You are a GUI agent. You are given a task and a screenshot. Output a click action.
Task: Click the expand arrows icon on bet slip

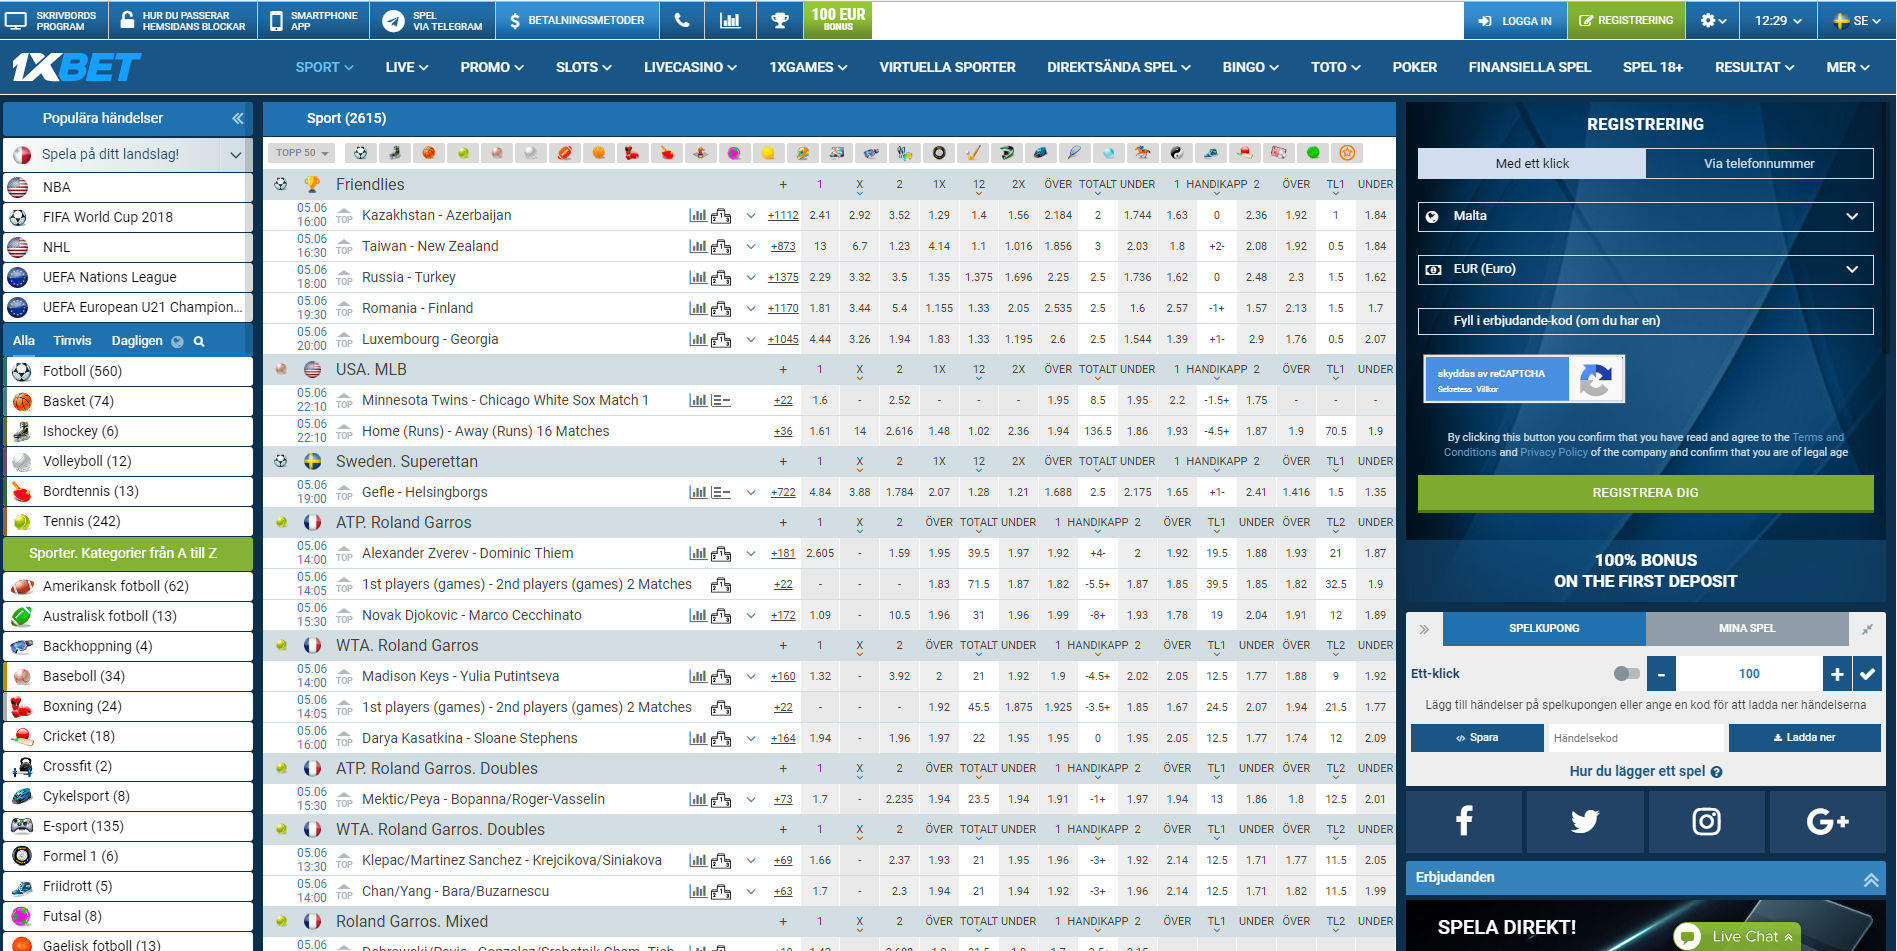point(1867,629)
